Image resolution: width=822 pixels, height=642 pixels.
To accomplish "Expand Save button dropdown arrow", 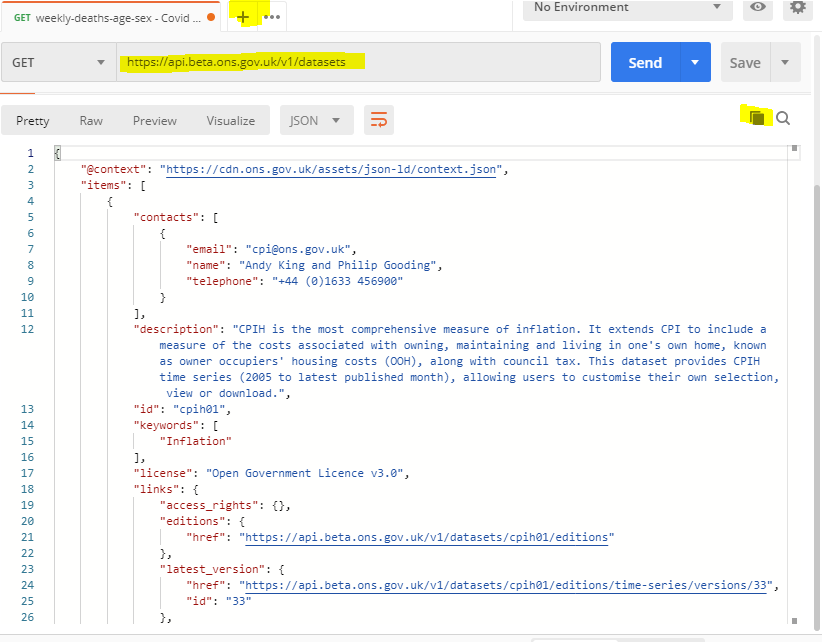I will pyautogui.click(x=785, y=62).
